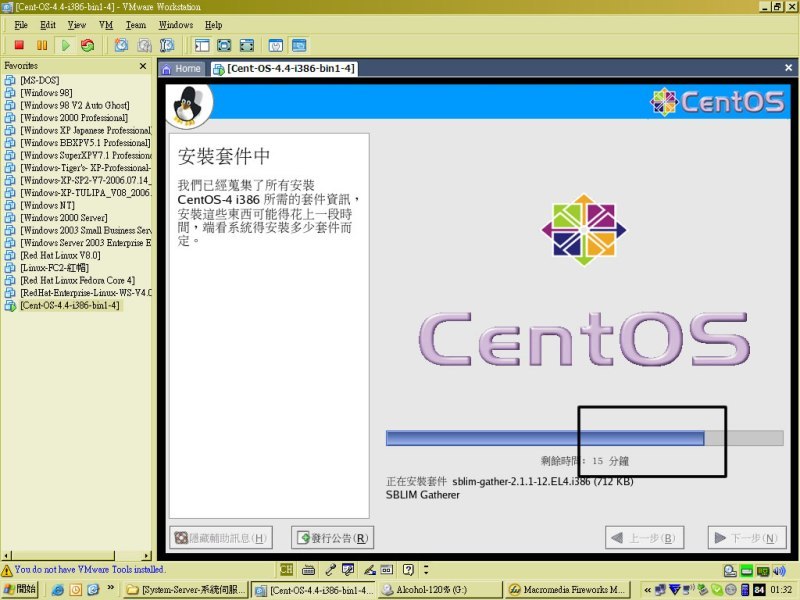Click the 隱藏輔助訊息 (H) button

[221, 538]
